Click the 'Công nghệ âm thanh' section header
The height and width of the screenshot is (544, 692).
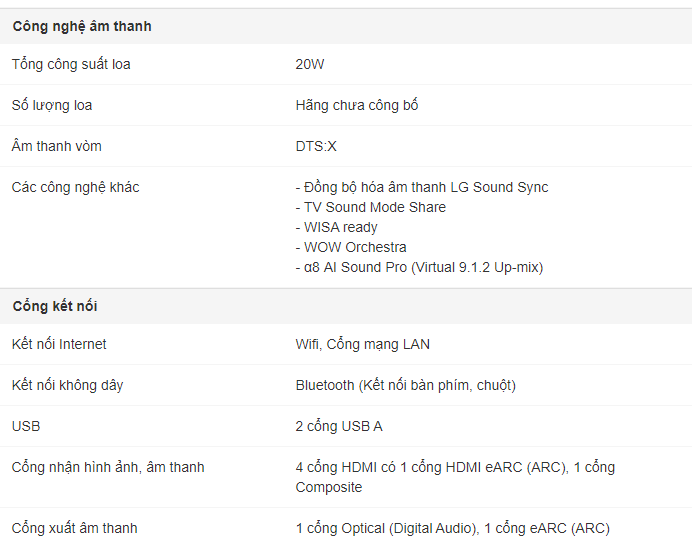(x=82, y=26)
